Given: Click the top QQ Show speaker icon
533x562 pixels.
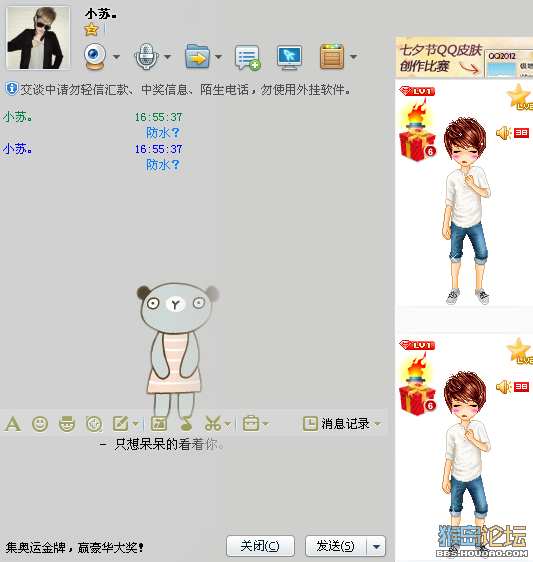Looking at the screenshot, I should tap(504, 133).
